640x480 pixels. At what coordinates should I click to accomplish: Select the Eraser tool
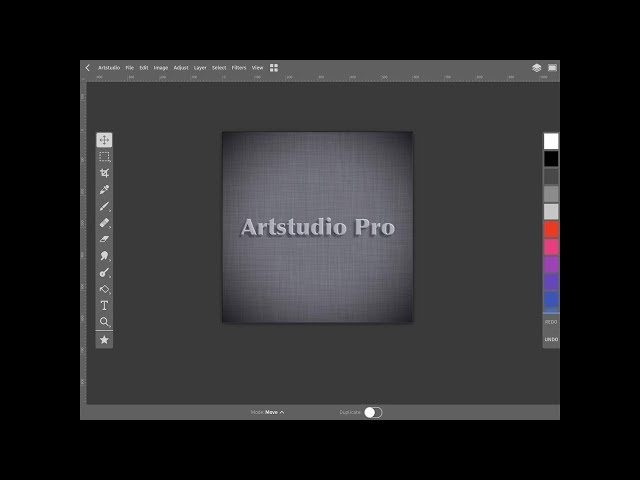pos(104,239)
